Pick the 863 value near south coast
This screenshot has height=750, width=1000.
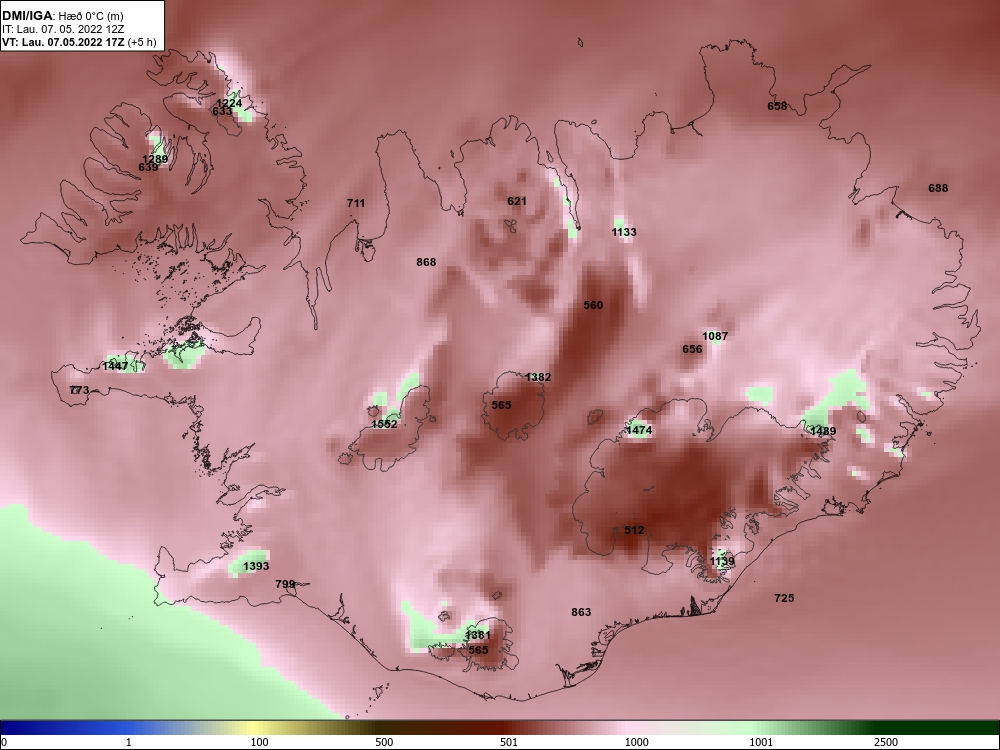(x=581, y=612)
